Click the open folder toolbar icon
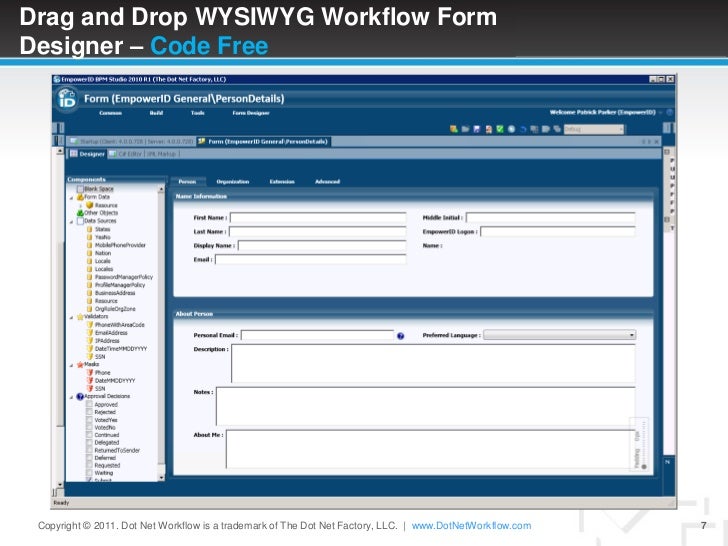 [465, 129]
